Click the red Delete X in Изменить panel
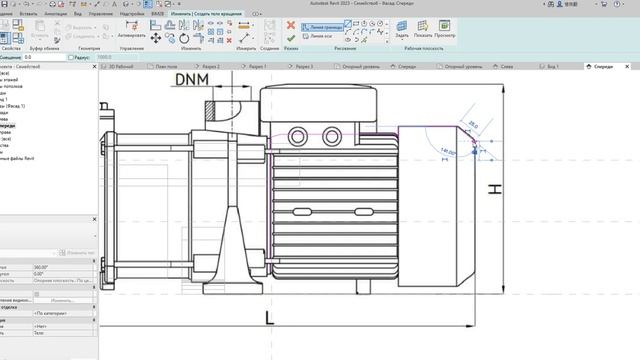This screenshot has height=360, width=640. click(x=229, y=40)
